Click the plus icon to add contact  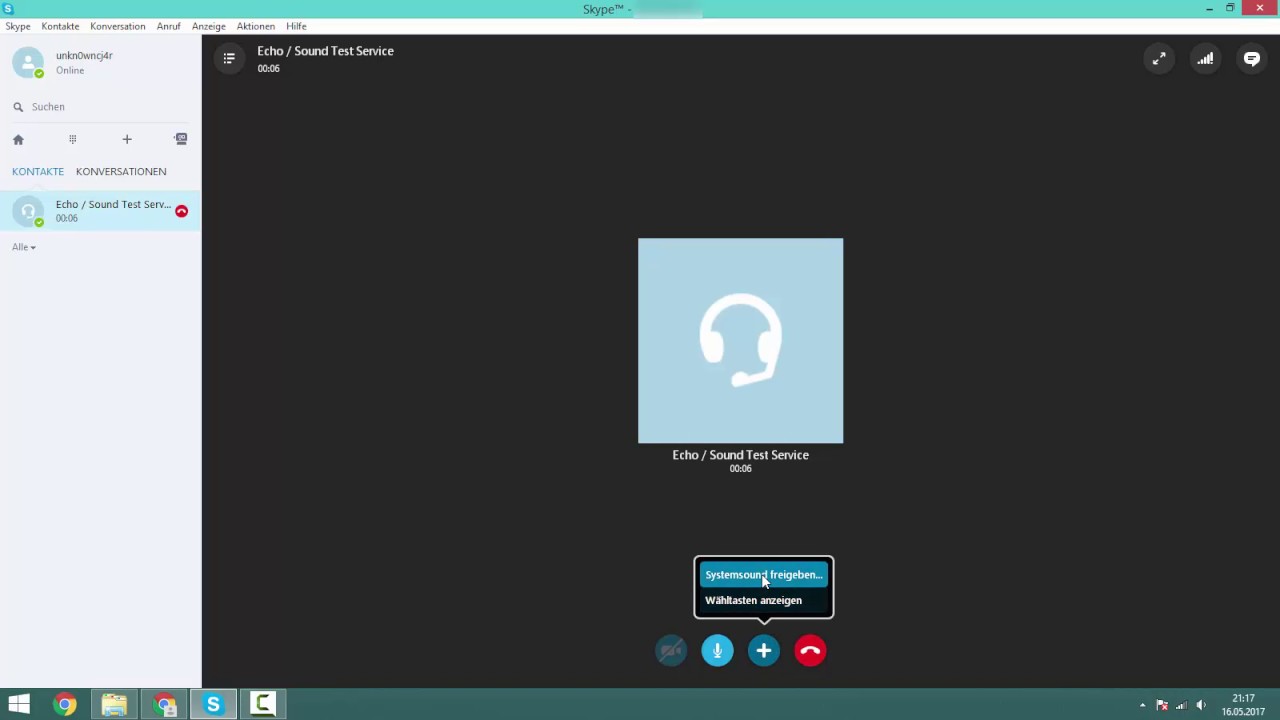(126, 139)
